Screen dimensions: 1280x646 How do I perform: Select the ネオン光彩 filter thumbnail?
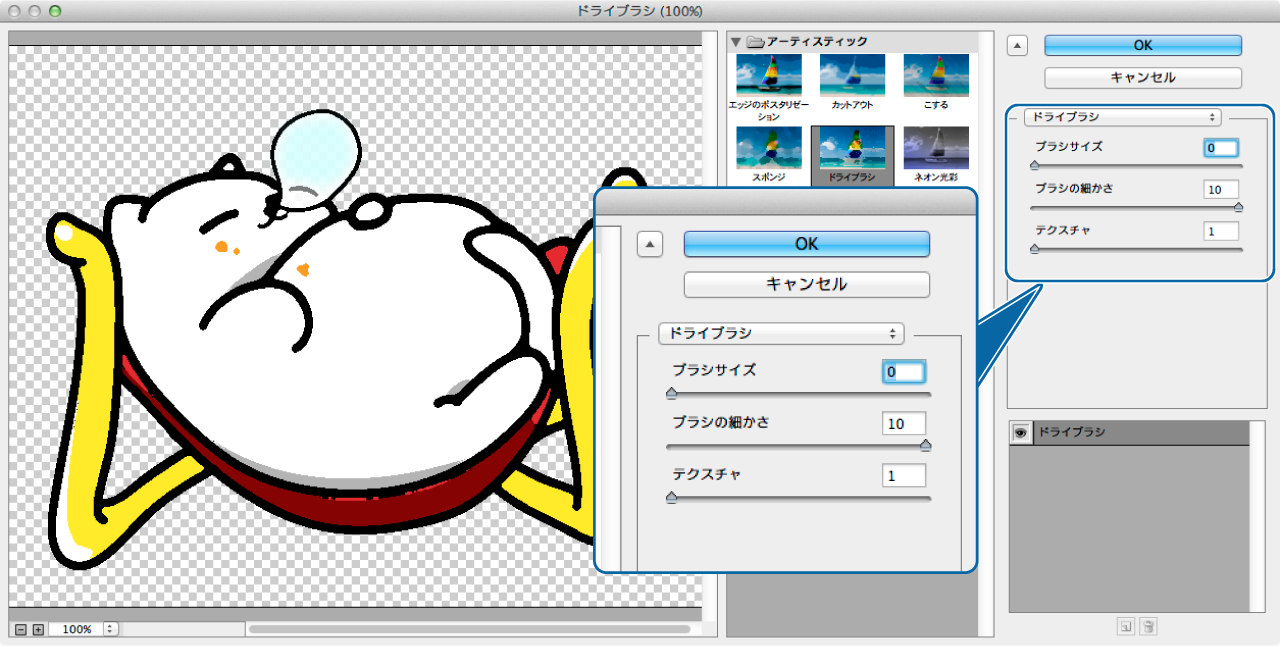point(936,148)
